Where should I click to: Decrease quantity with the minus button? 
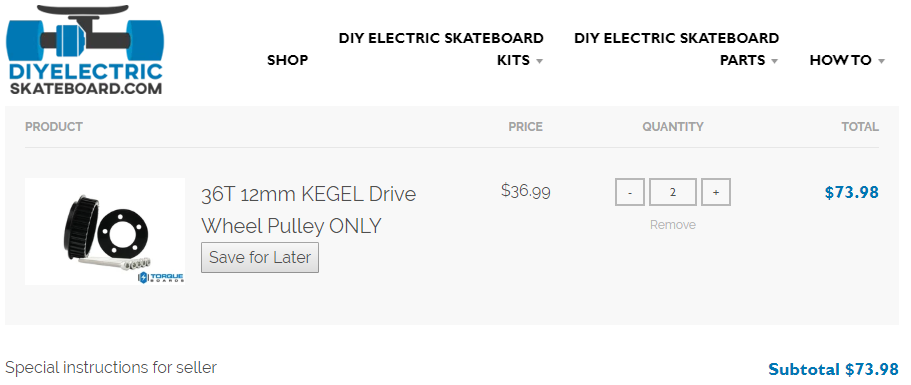(630, 192)
